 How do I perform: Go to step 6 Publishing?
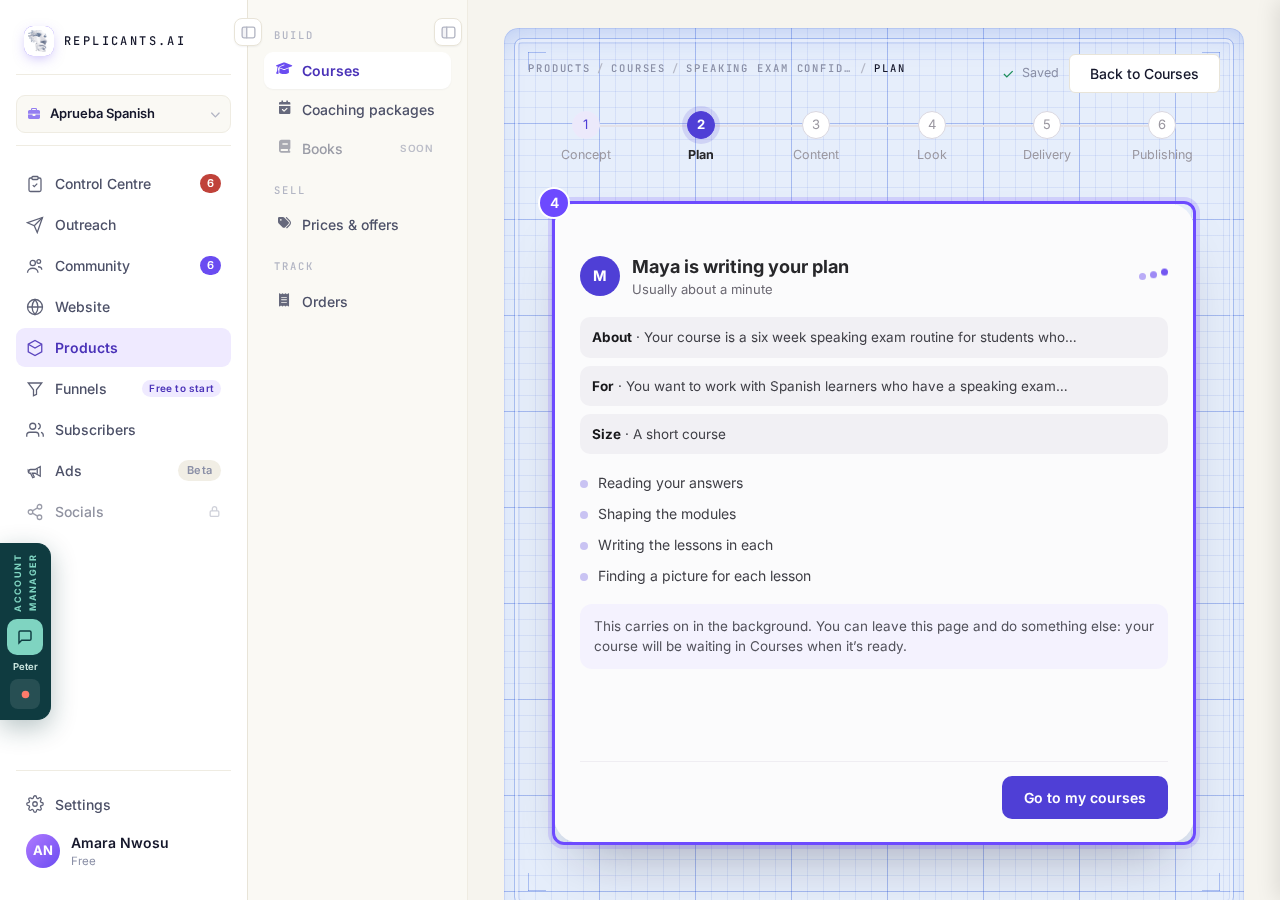click(1162, 137)
